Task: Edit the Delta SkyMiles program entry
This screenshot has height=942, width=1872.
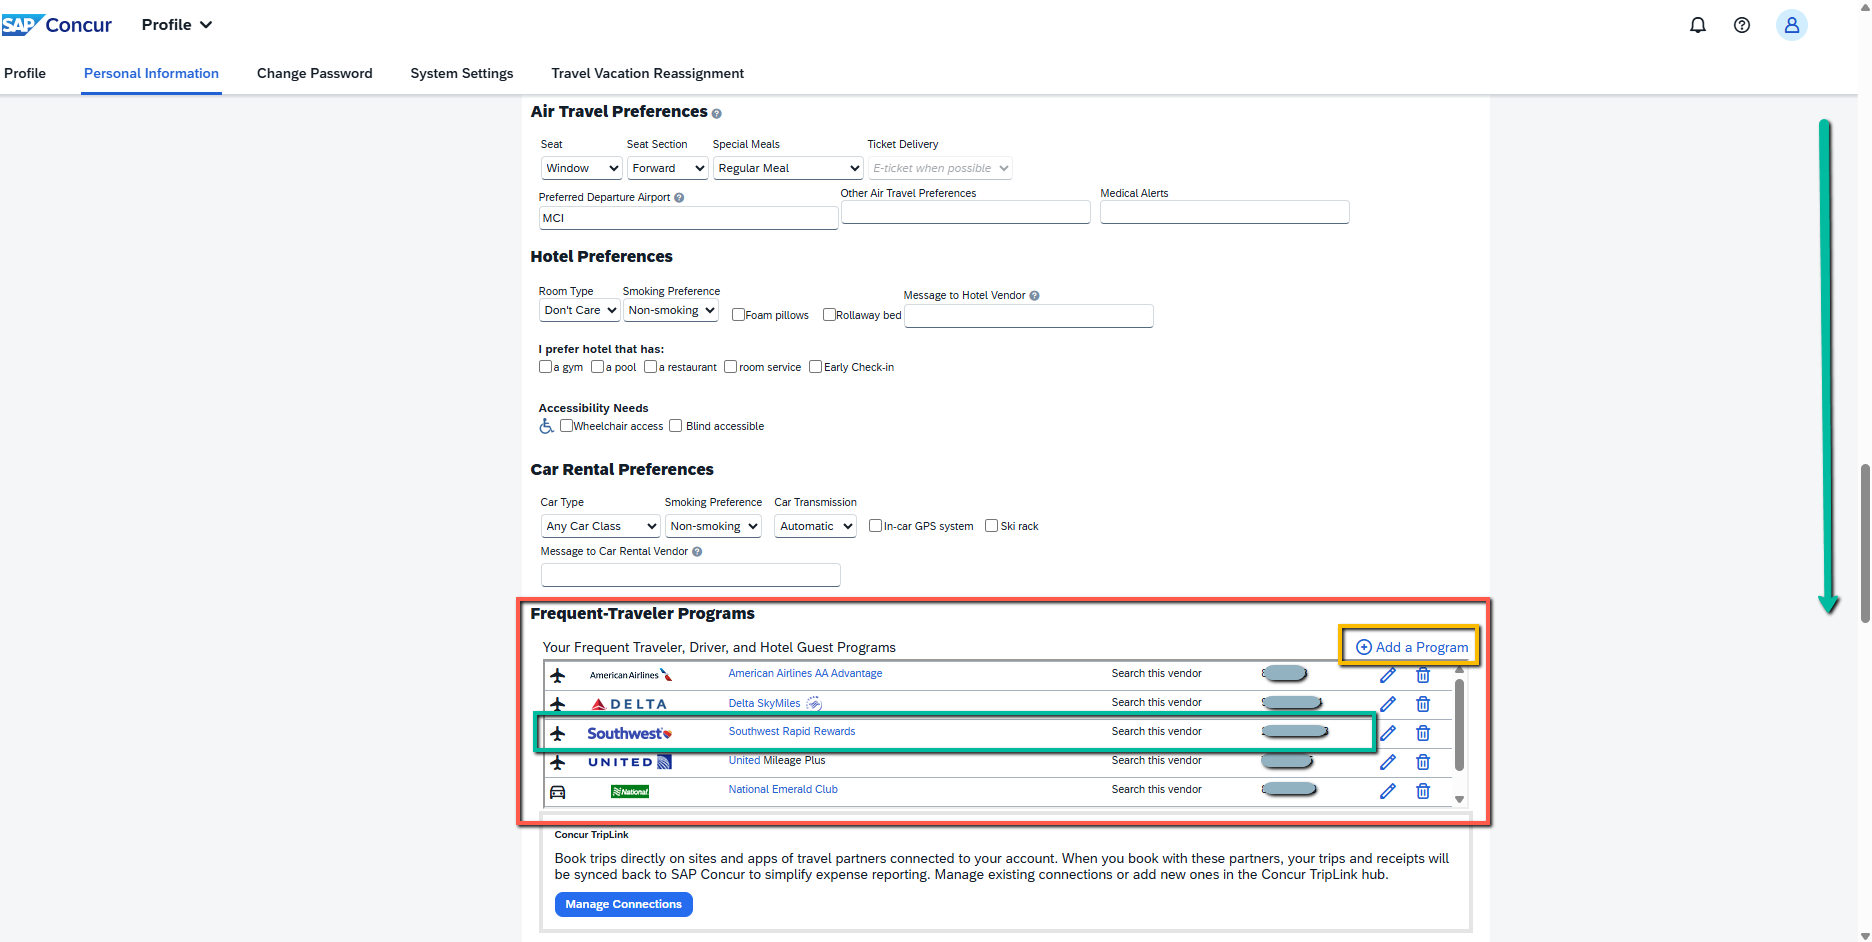Action: (x=1388, y=704)
